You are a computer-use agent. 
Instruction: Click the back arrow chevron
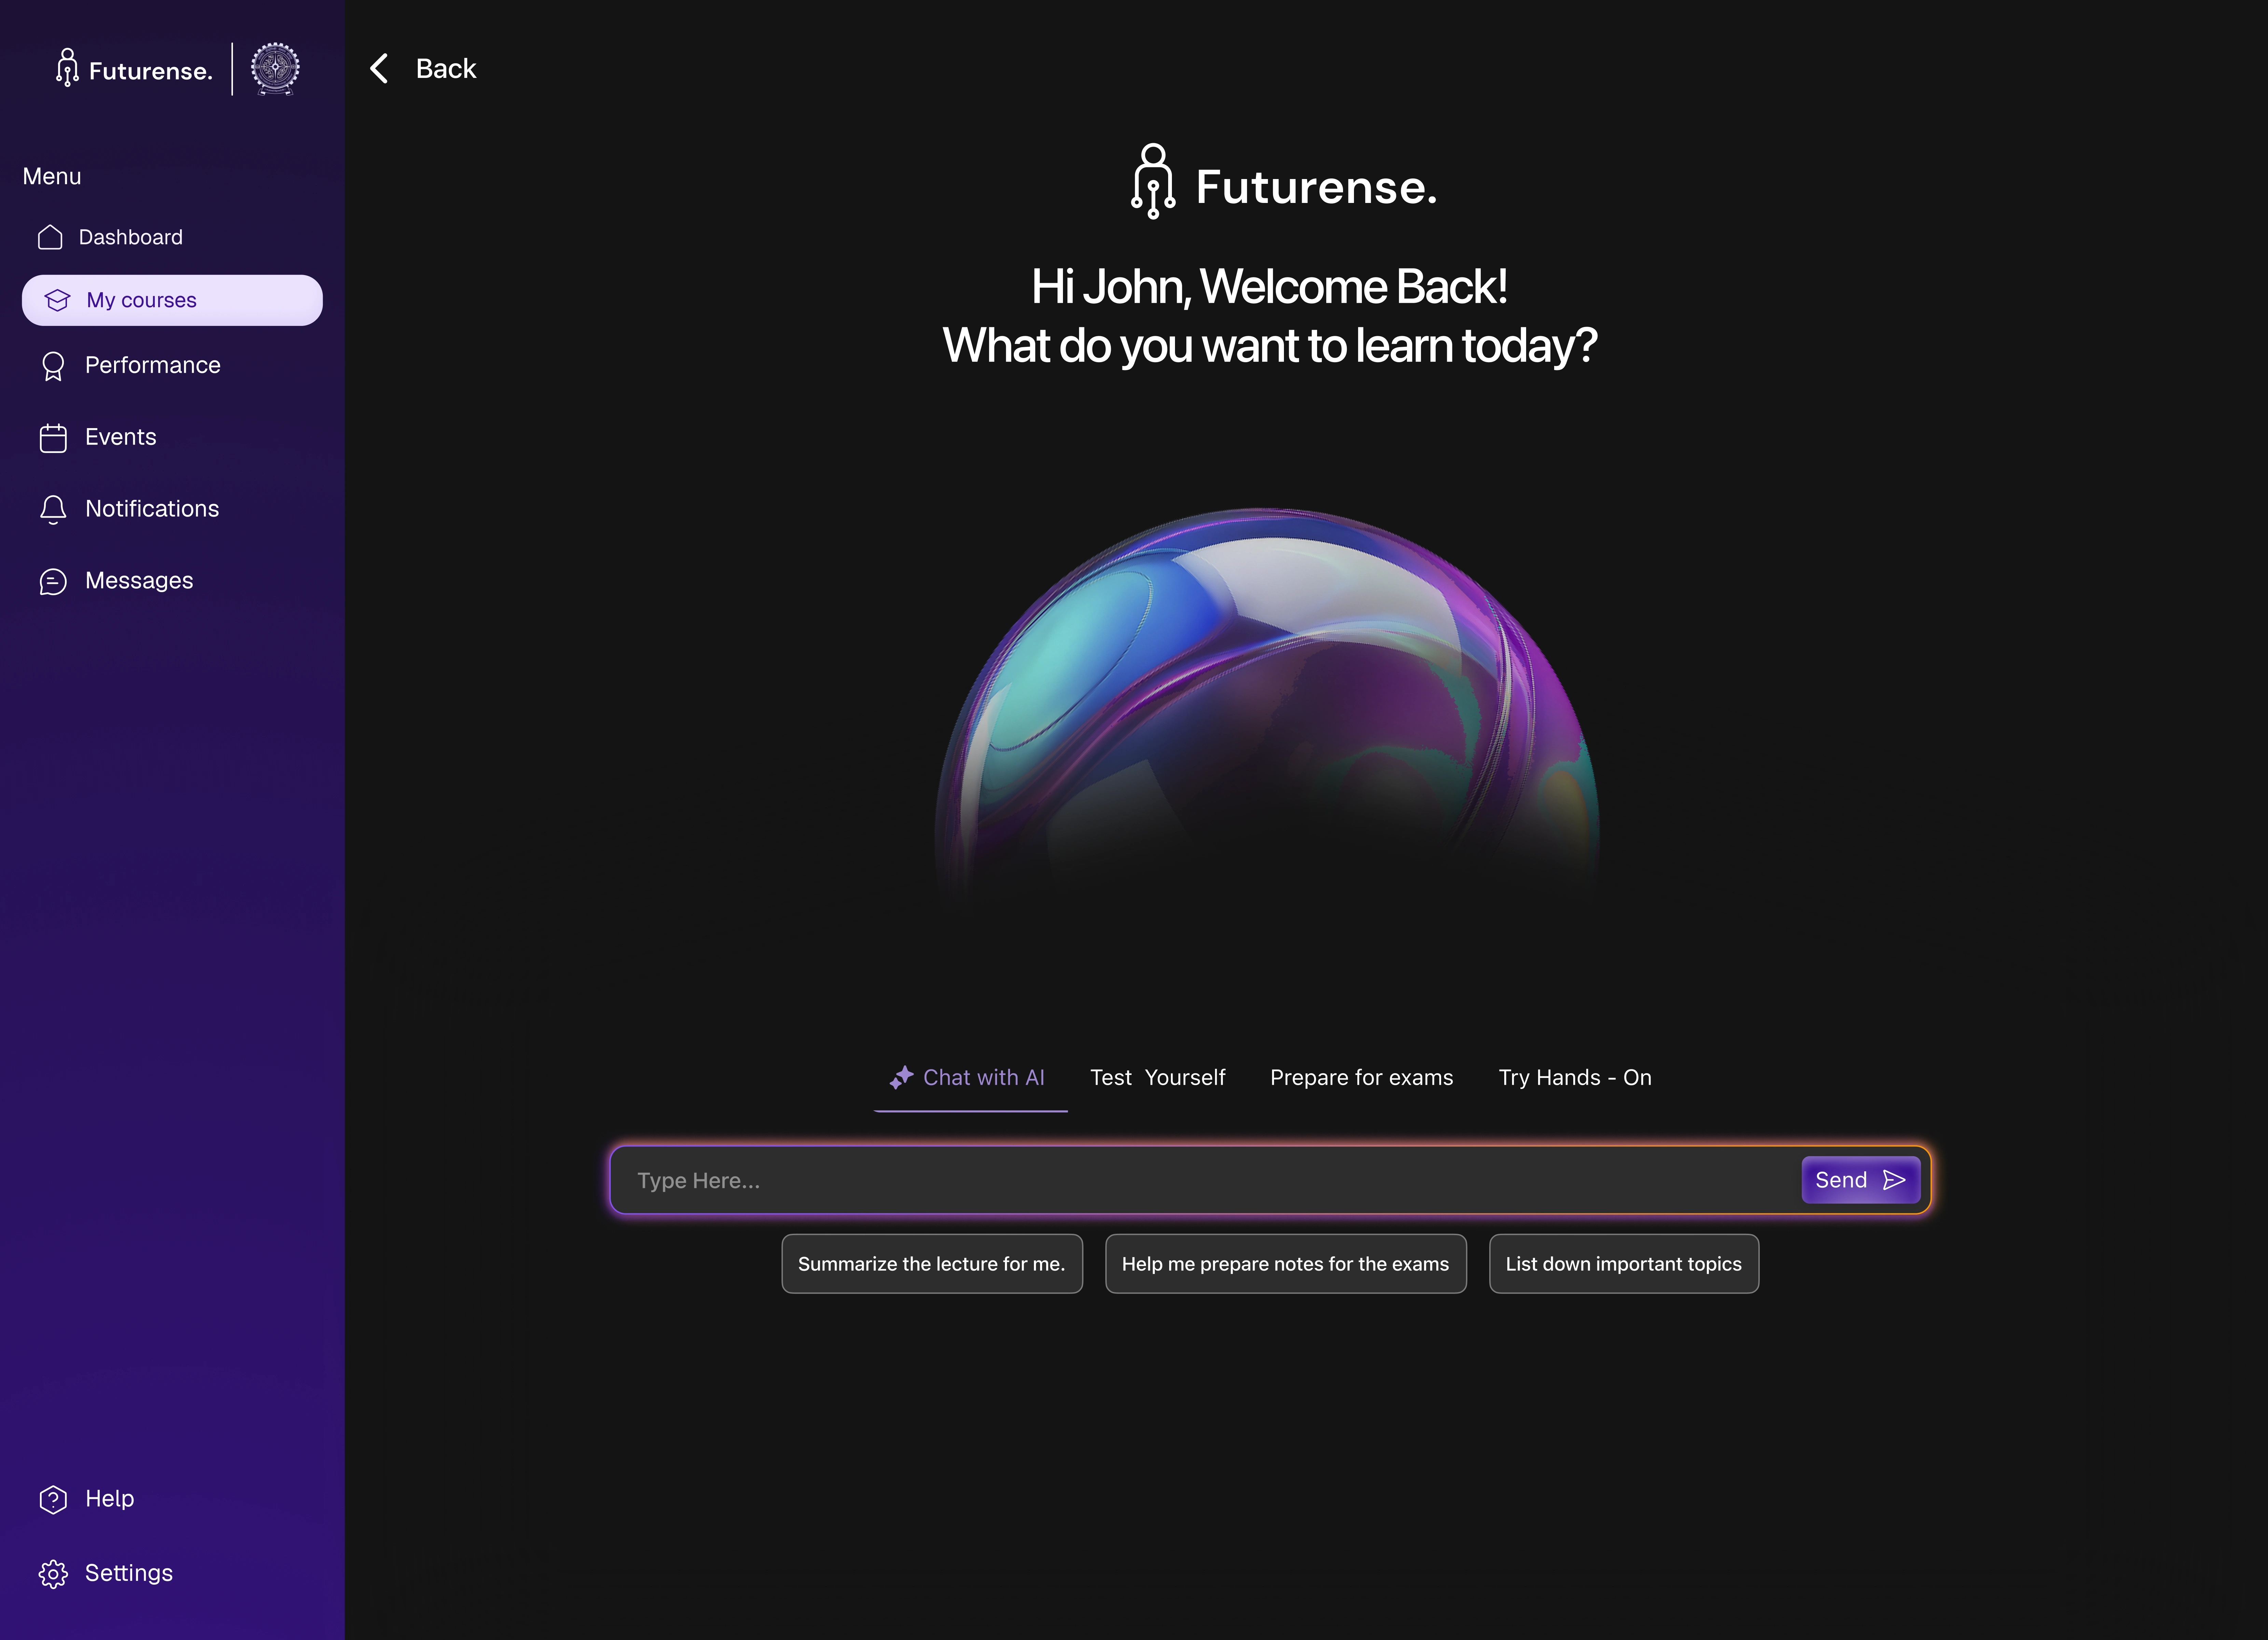[x=379, y=69]
